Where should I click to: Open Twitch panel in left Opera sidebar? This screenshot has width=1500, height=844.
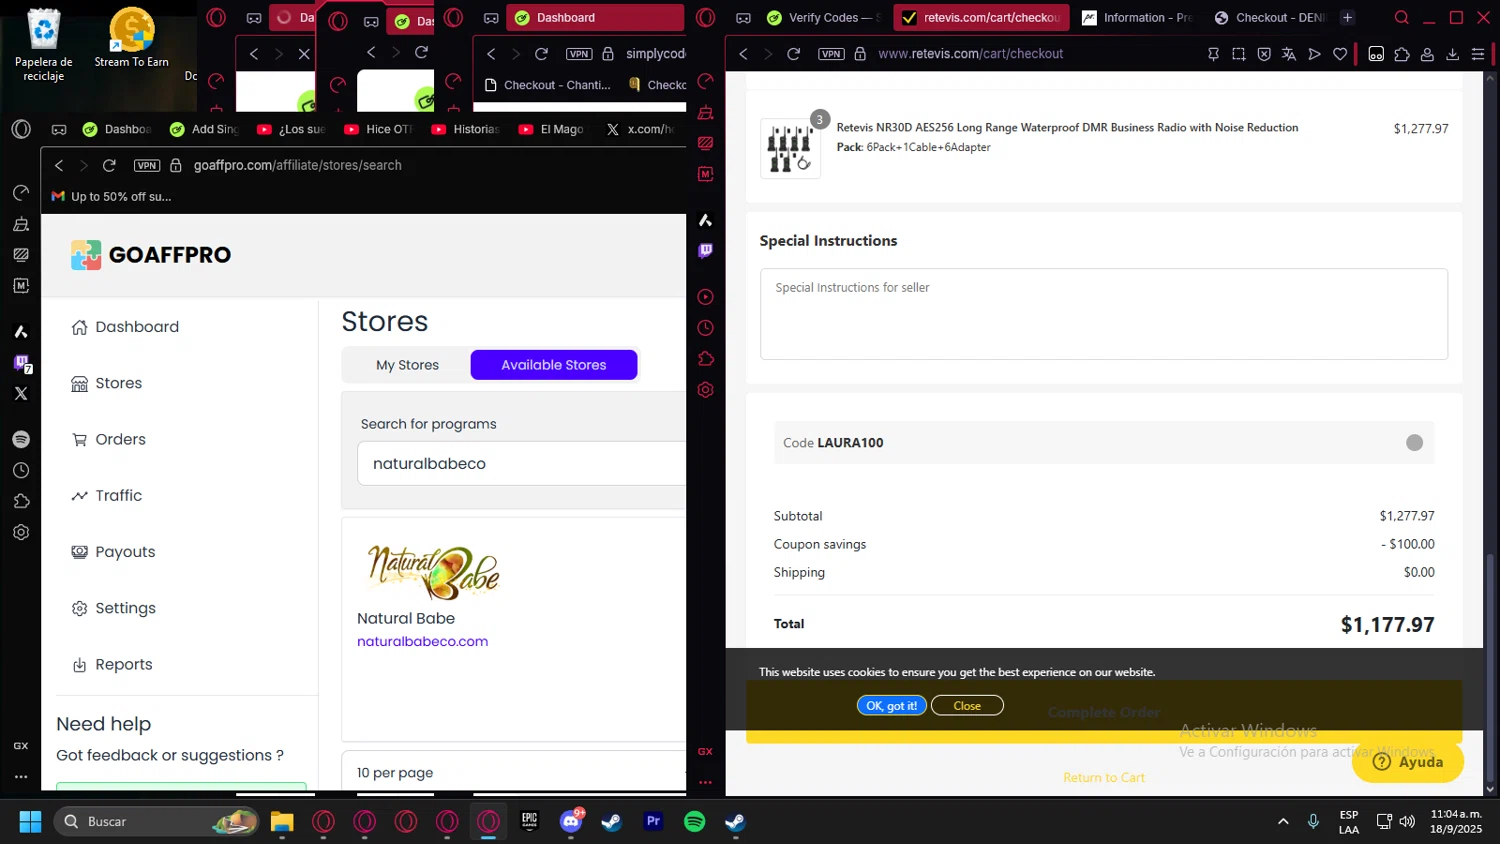[21, 363]
